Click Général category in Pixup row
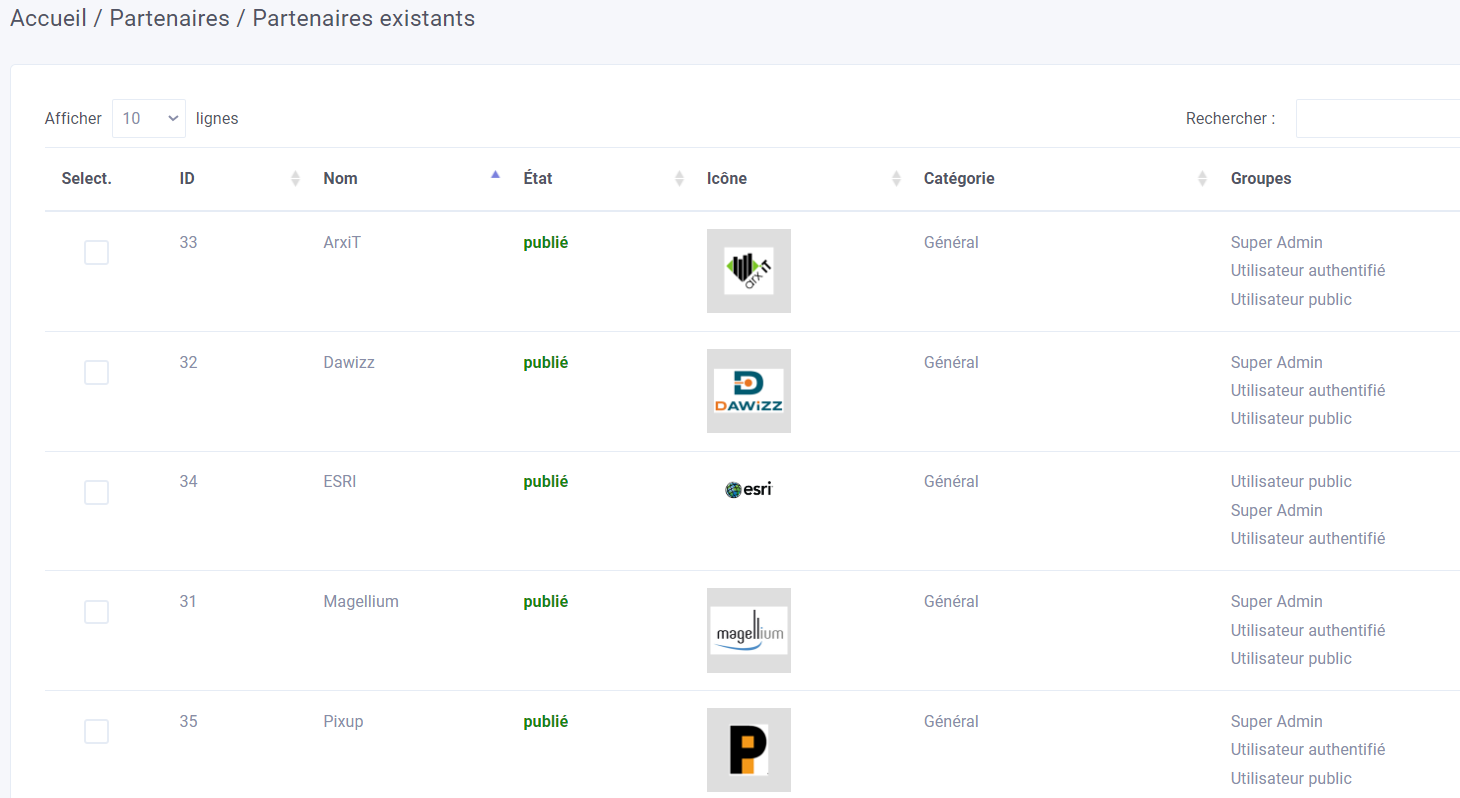Viewport: 1460px width, 798px height. [x=951, y=722]
